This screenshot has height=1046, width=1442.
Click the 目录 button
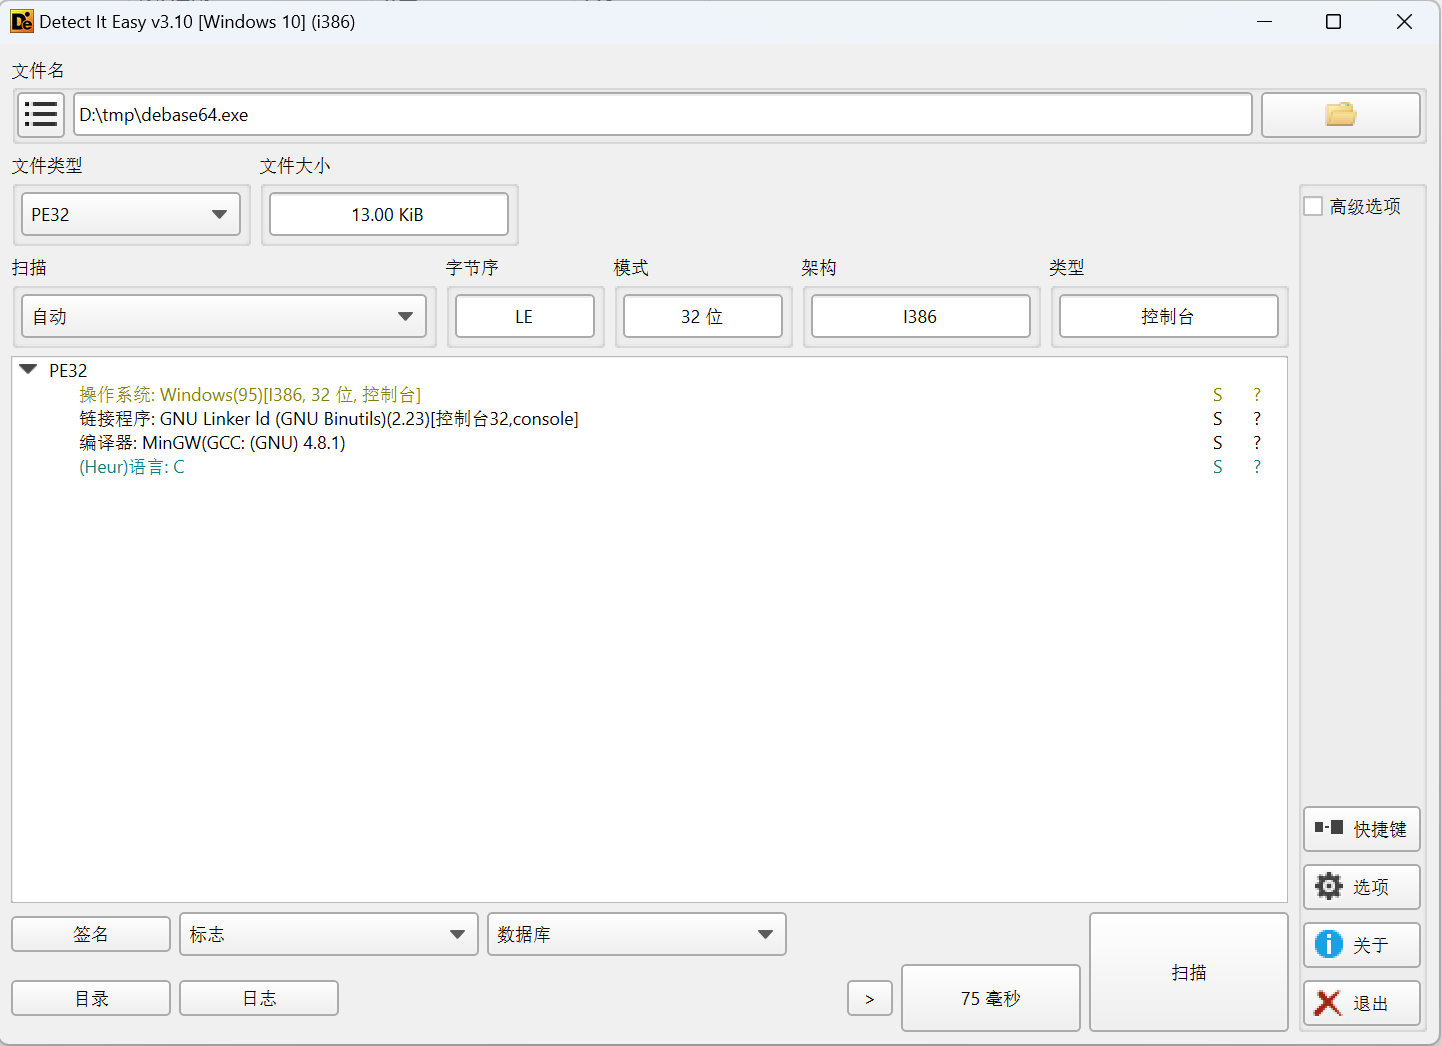tap(91, 998)
